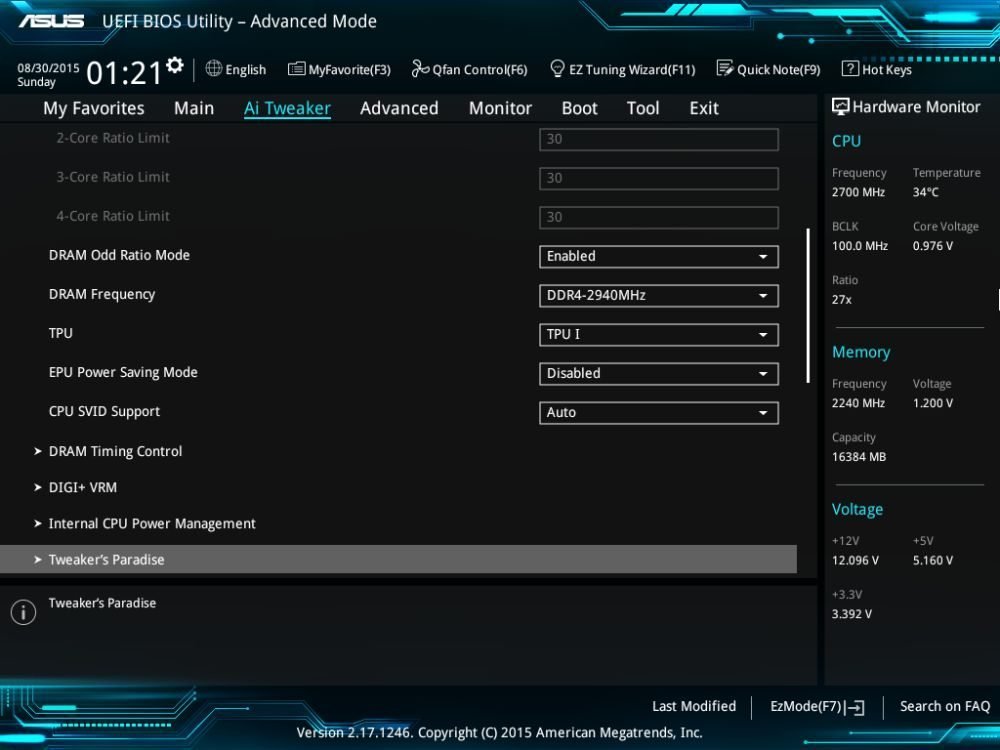Click the Version 2.17.1246 copyright text
The width and height of the screenshot is (1000, 750).
(x=499, y=733)
